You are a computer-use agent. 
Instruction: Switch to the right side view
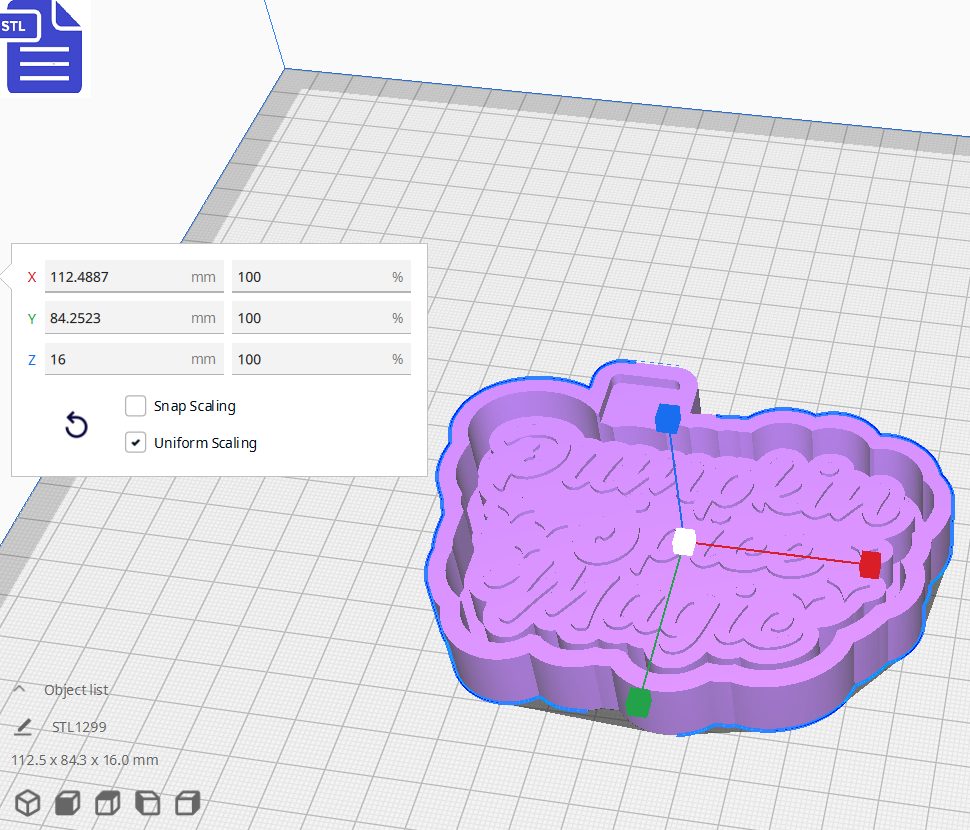point(186,802)
